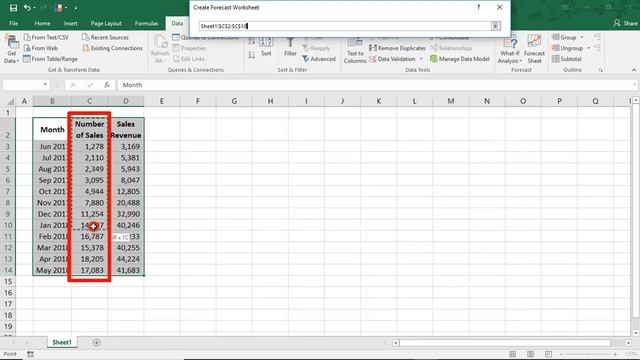Switch to the Home tab
640x360 pixels.
click(42, 23)
